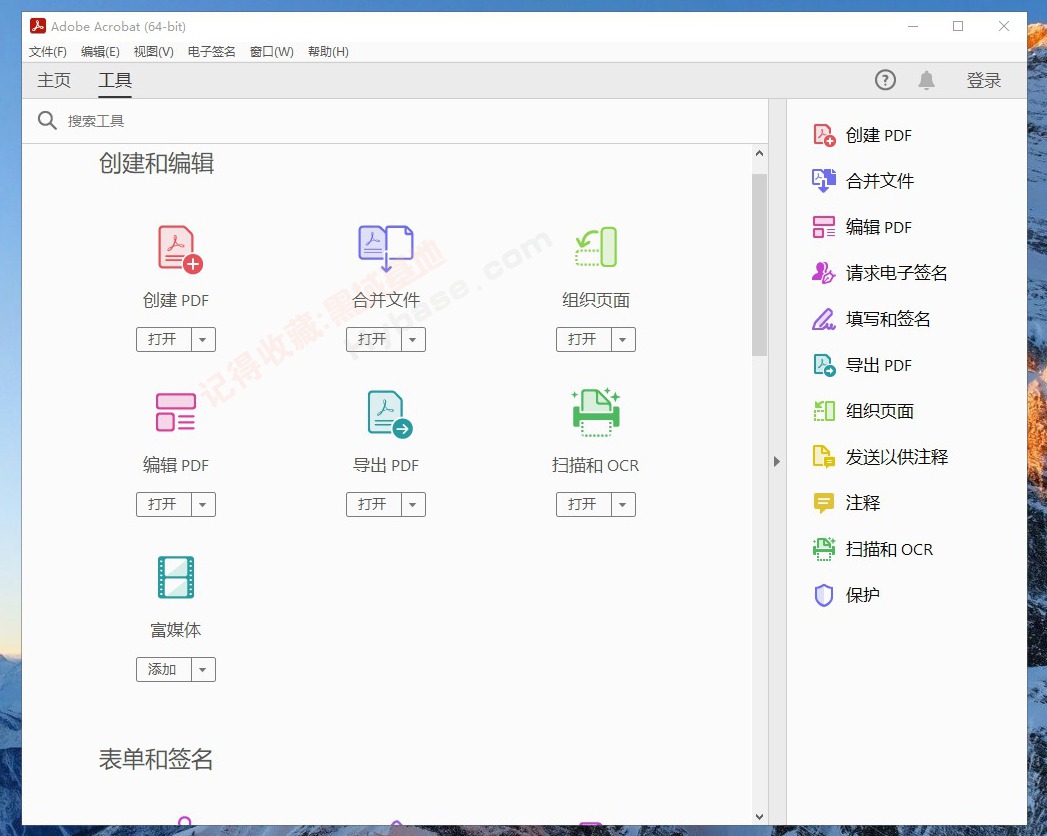Expand the dropdown arrow next to 组织页面 打开
1047x836 pixels.
pos(623,339)
